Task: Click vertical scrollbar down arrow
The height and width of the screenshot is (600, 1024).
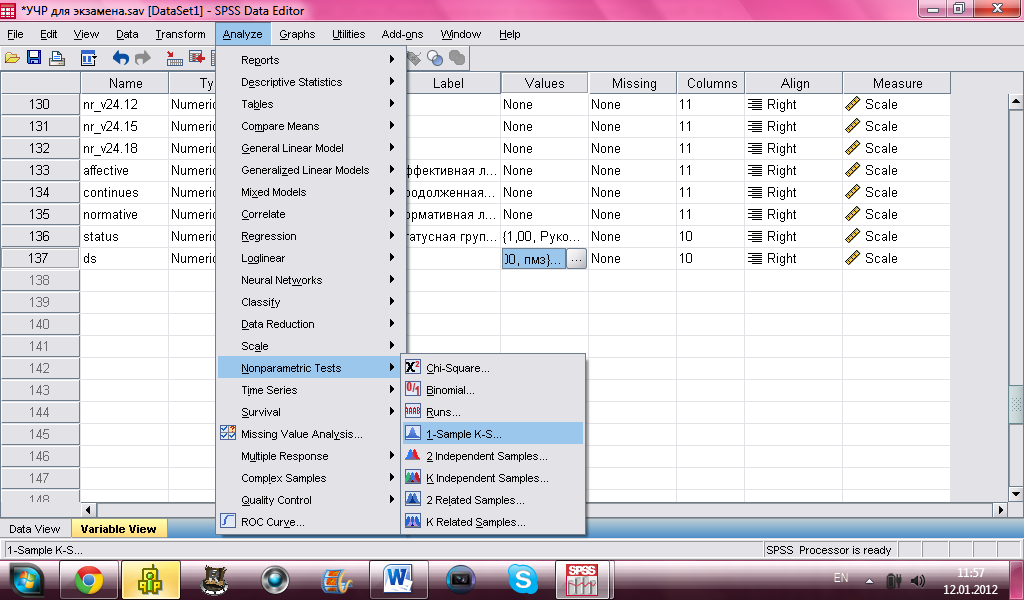Action: [x=1016, y=494]
